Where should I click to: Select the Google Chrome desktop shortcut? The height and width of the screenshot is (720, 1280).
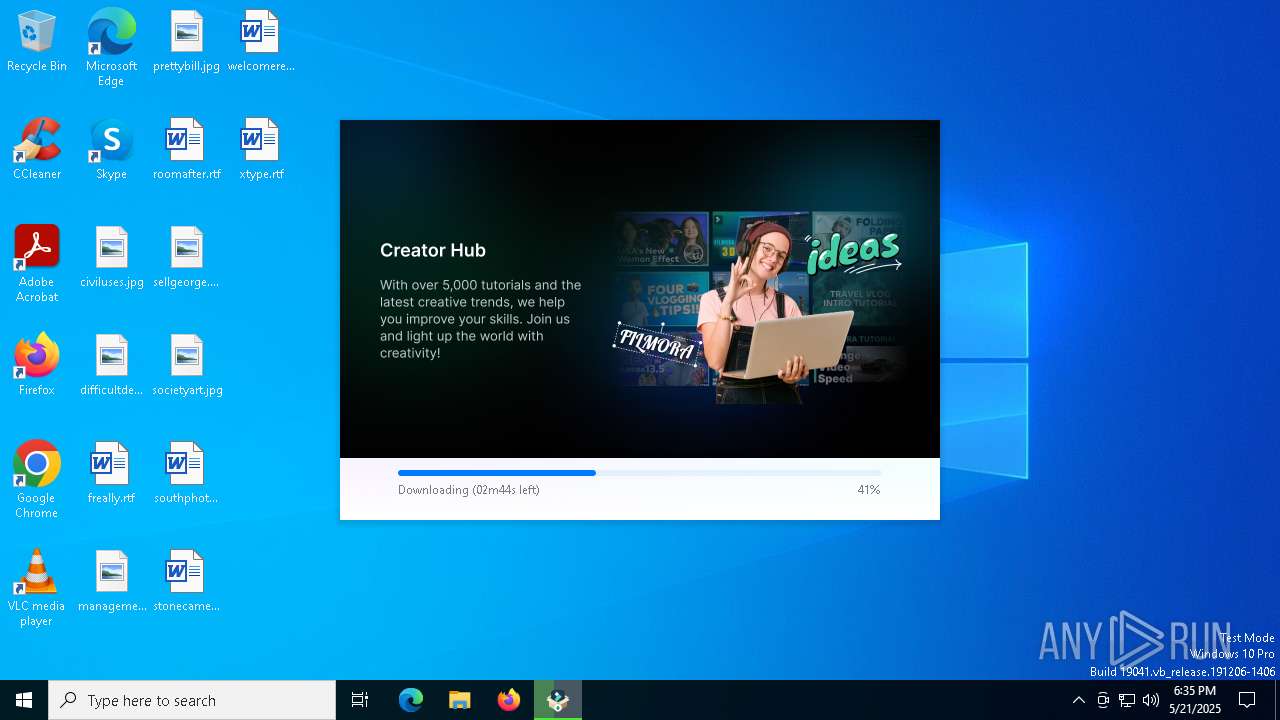(x=37, y=480)
